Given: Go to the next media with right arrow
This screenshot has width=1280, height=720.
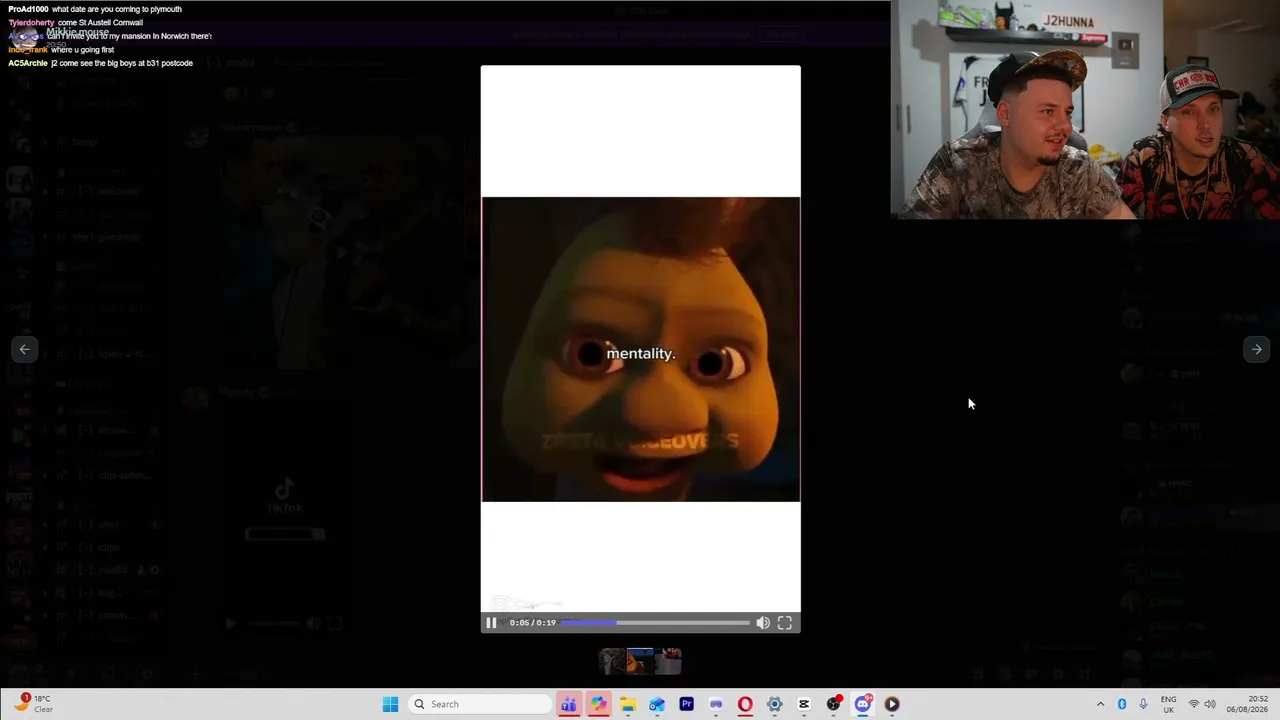Looking at the screenshot, I should click(x=1256, y=349).
